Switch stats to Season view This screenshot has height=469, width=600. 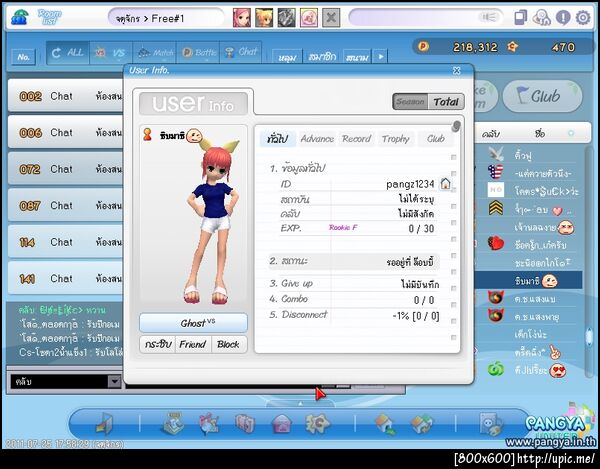click(410, 102)
